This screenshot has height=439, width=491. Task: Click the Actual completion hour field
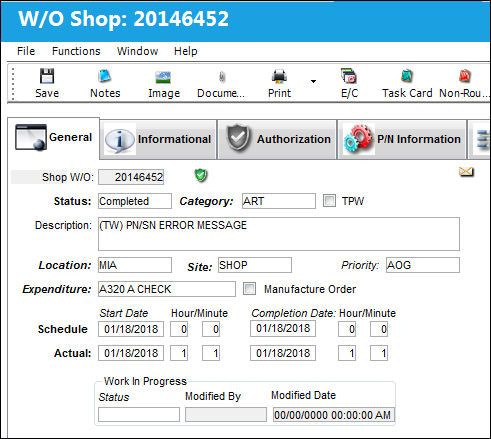point(347,353)
